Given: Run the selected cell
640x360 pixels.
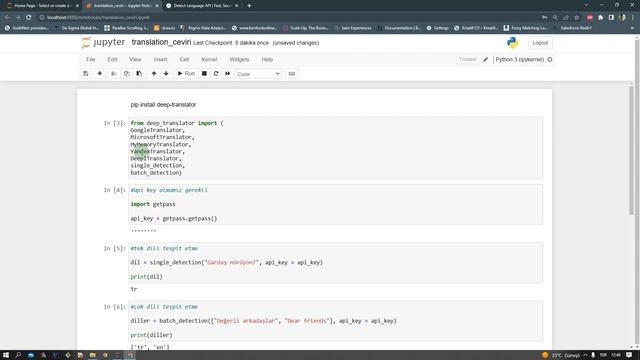Looking at the screenshot, I should [x=186, y=73].
